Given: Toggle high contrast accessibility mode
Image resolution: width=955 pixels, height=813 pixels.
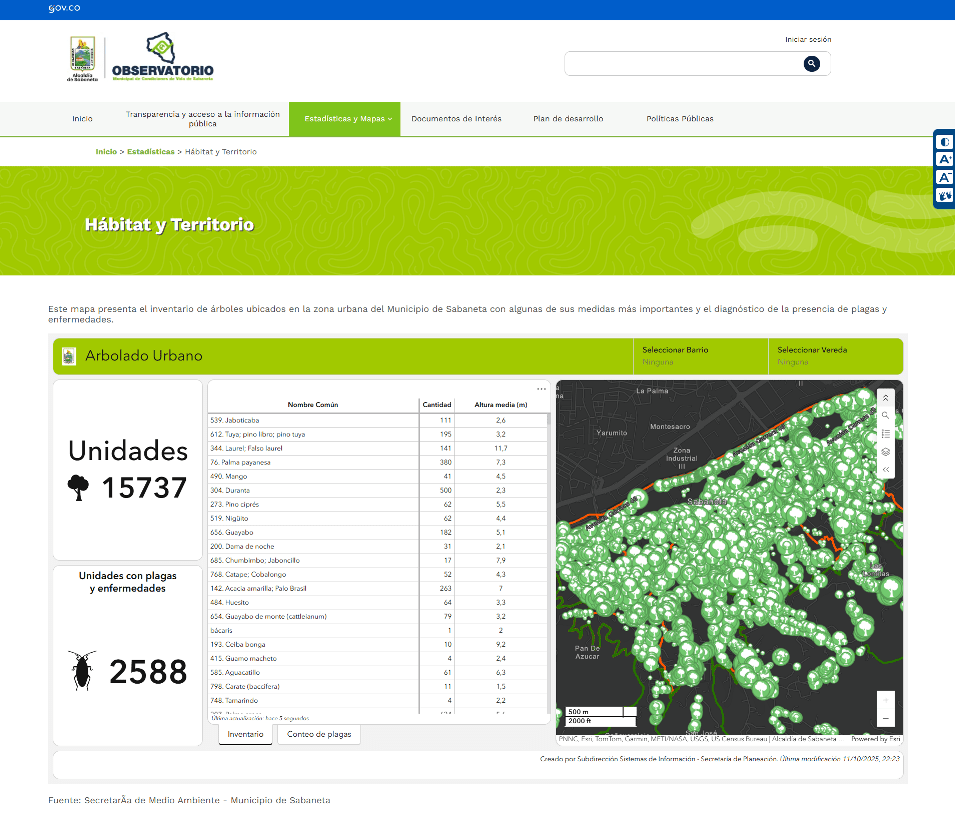Looking at the screenshot, I should pyautogui.click(x=945, y=142).
